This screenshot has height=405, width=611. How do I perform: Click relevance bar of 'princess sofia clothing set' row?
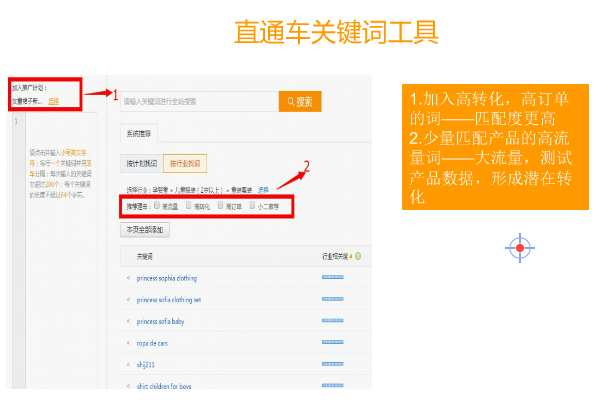pos(333,299)
